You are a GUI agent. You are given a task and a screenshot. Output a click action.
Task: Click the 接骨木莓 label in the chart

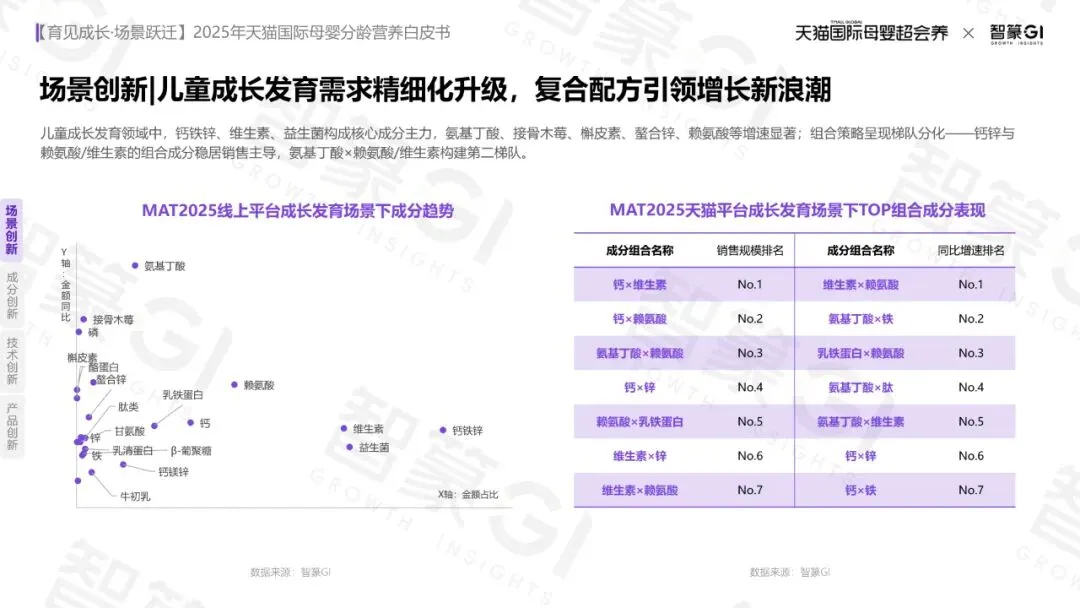point(113,319)
